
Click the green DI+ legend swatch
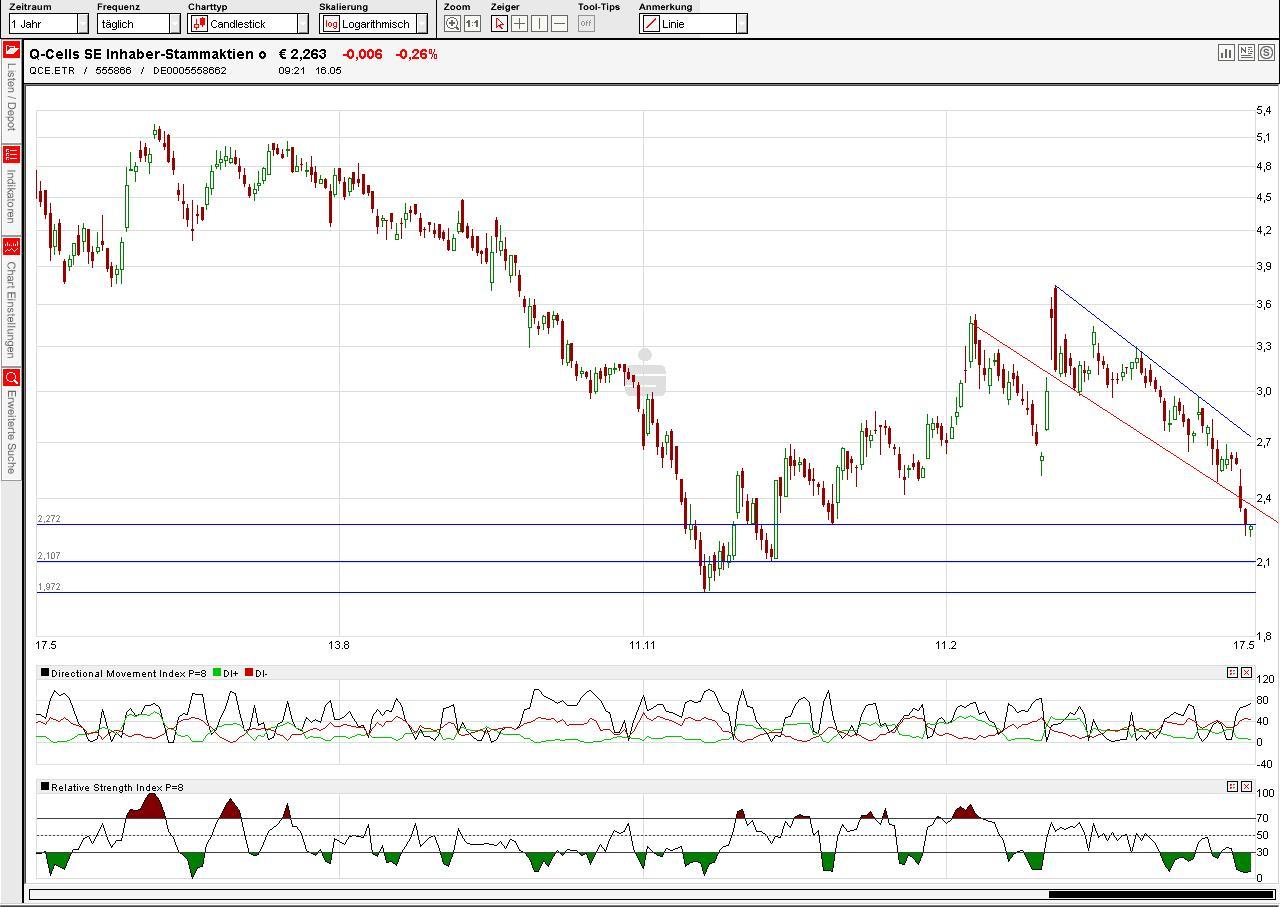pos(217,673)
